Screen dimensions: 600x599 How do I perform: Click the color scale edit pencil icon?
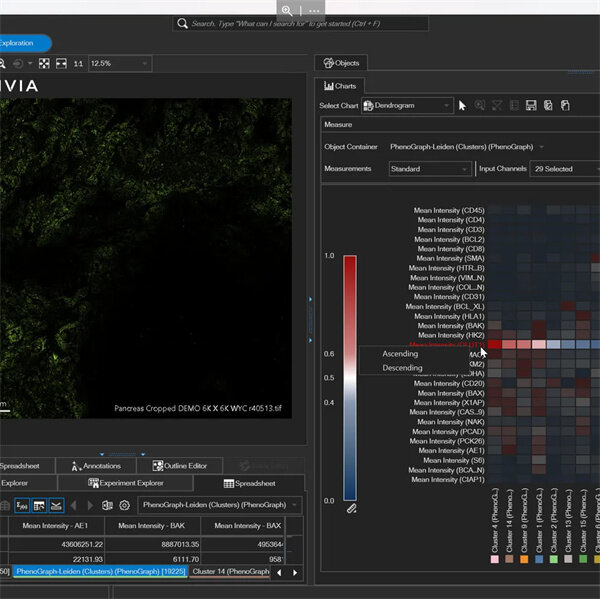351,509
